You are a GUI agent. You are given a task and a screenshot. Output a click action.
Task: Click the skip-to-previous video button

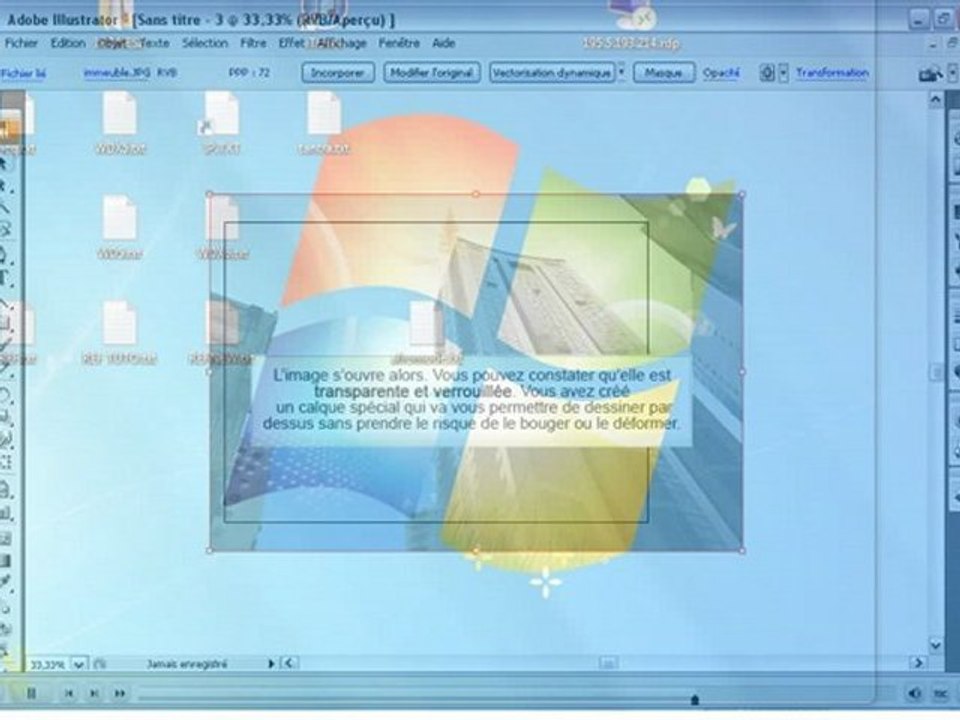coord(69,693)
